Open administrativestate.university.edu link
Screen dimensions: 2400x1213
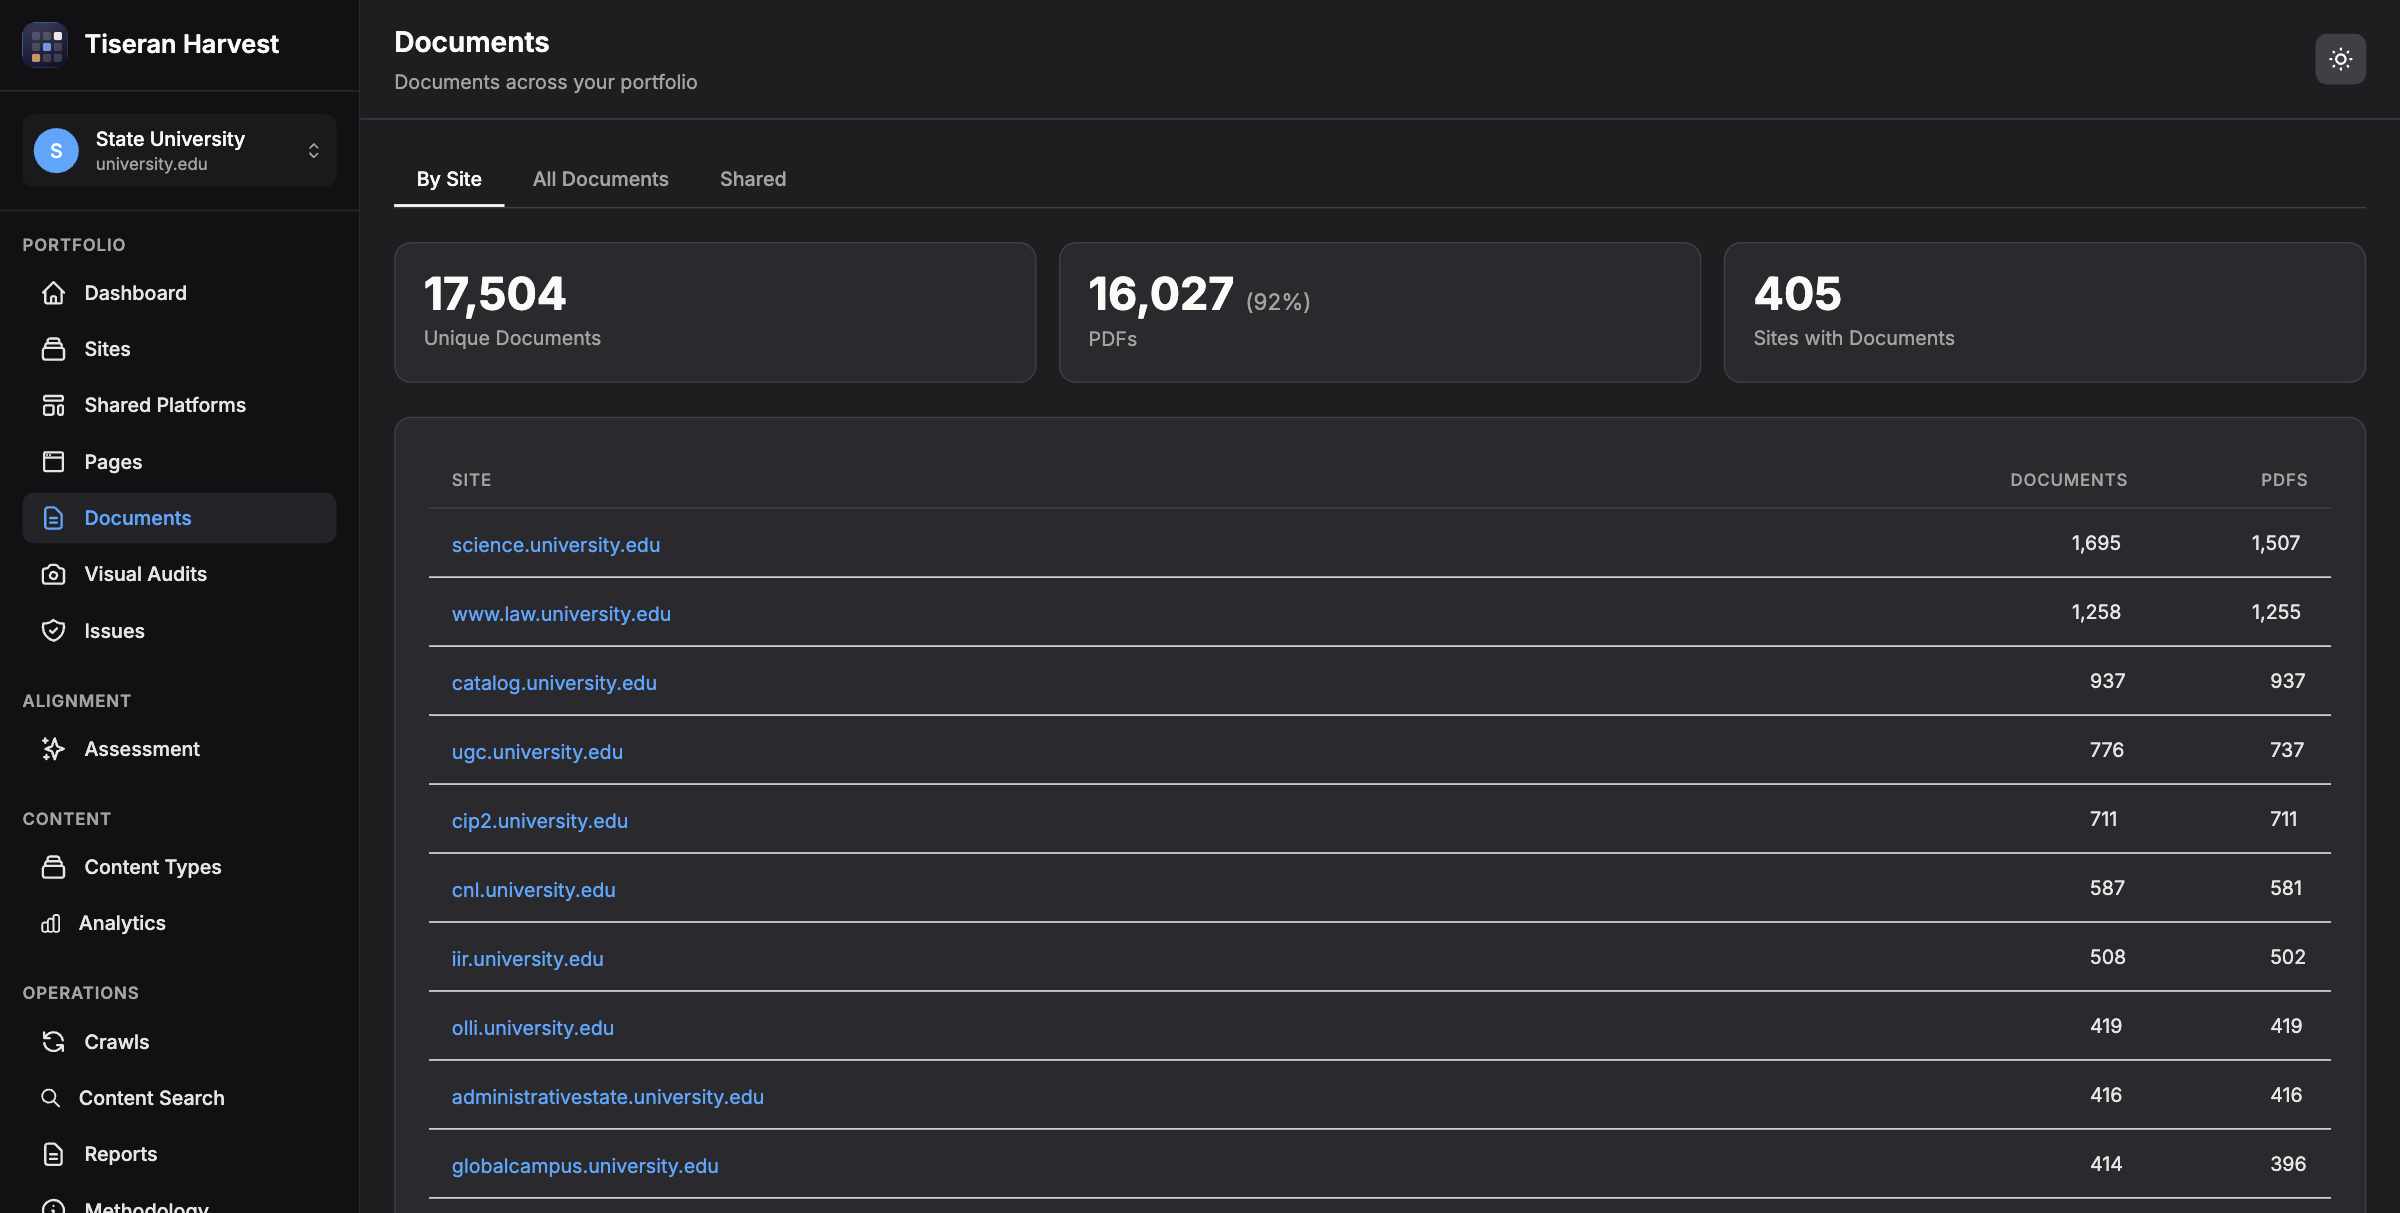(607, 1097)
